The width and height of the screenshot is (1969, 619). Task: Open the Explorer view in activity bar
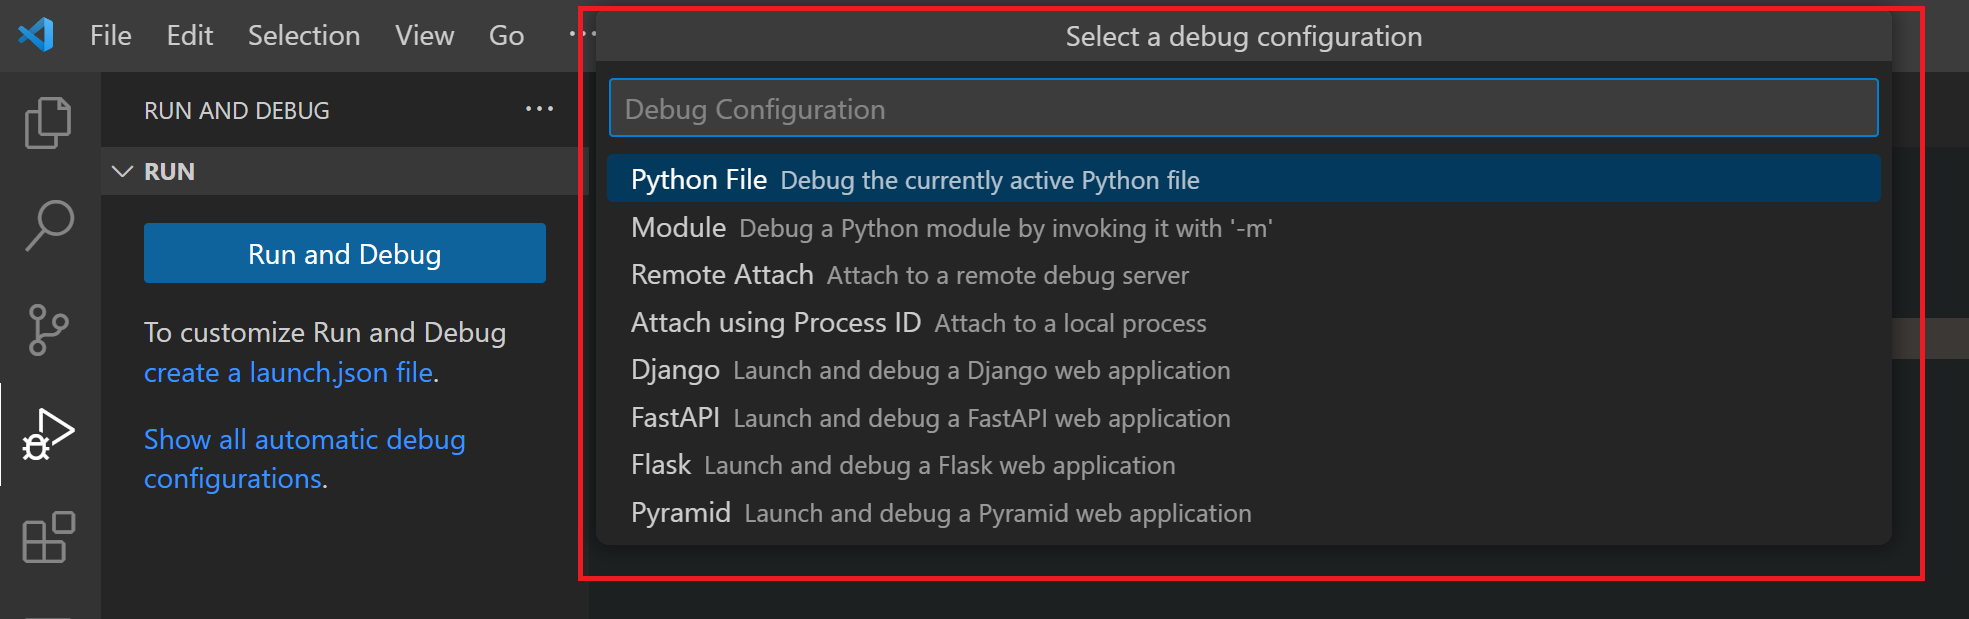point(48,122)
